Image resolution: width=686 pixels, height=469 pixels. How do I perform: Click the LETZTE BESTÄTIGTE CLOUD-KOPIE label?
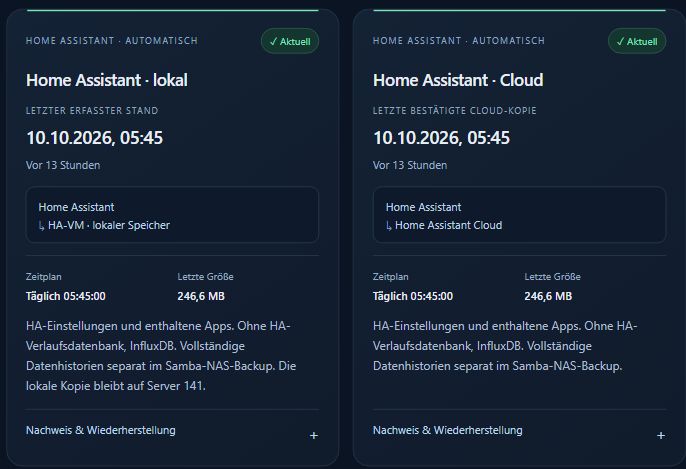pyautogui.click(x=455, y=111)
